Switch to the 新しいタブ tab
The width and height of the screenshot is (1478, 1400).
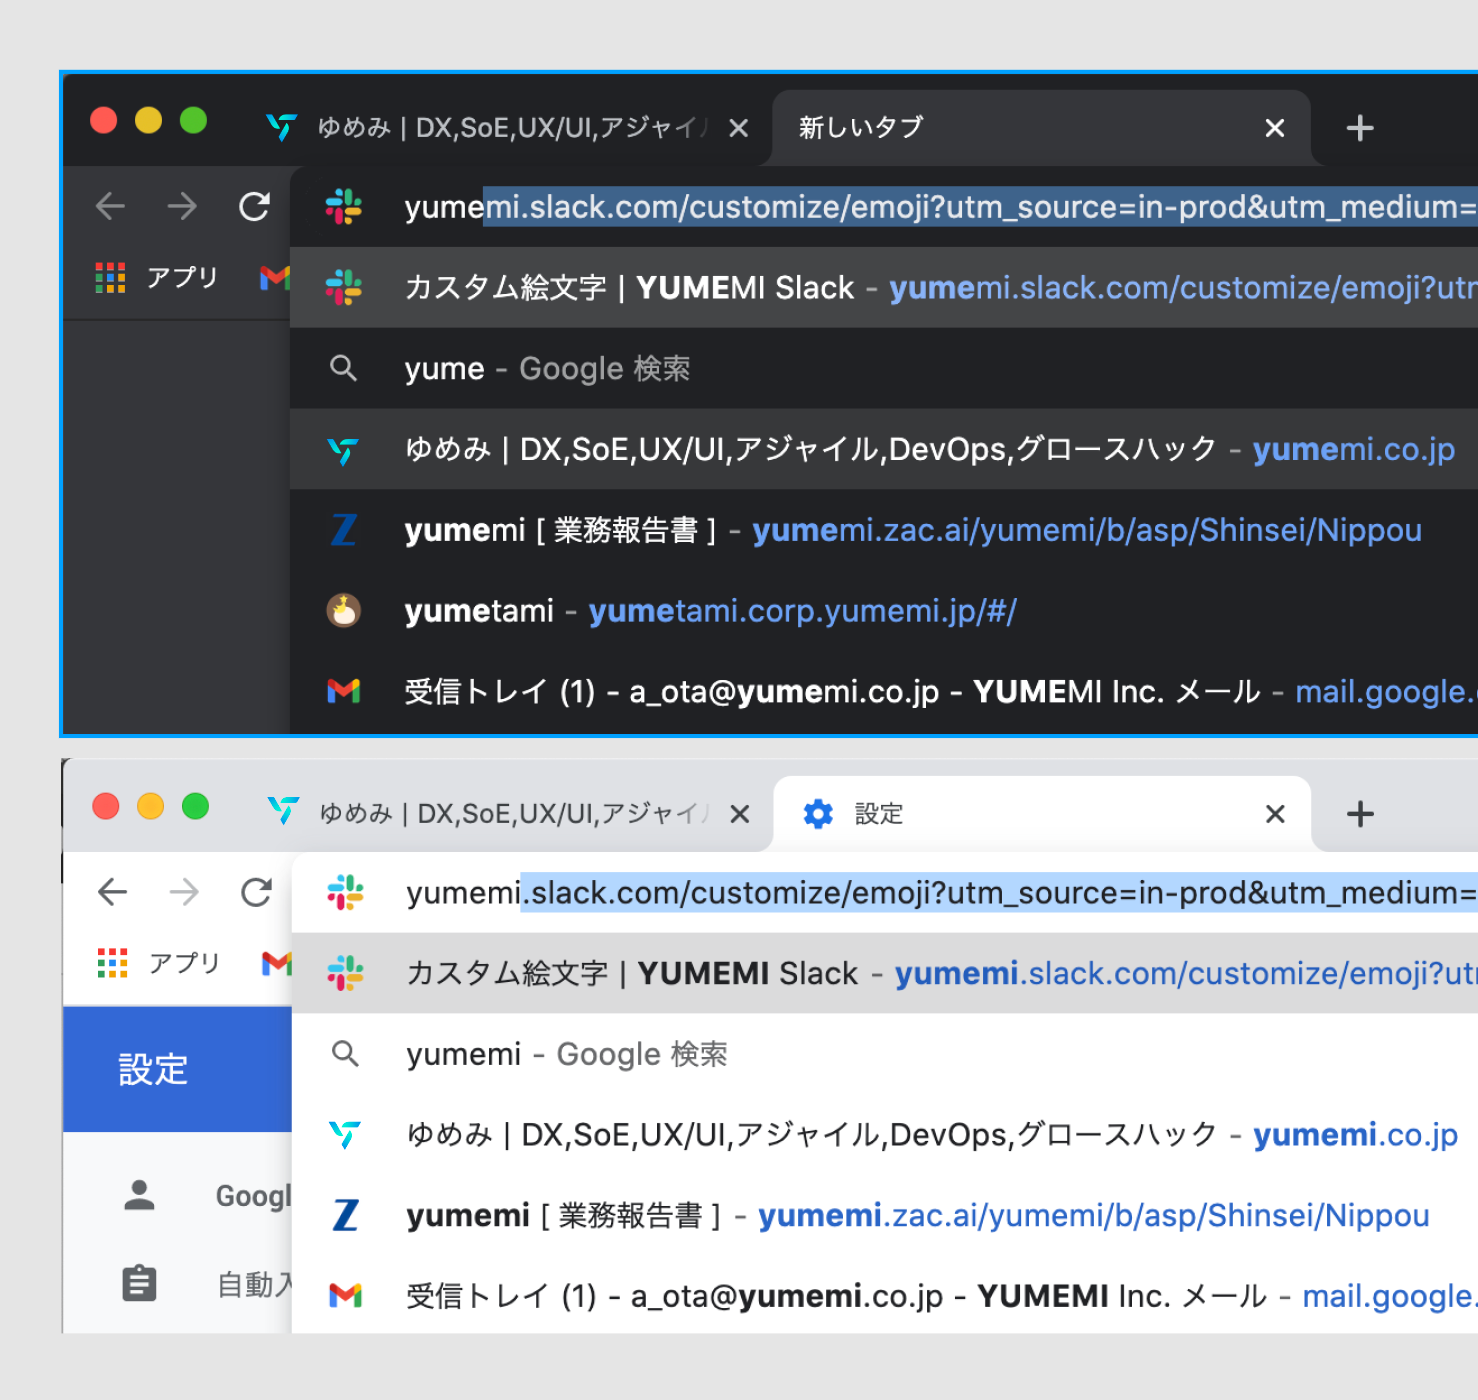tap(1000, 128)
